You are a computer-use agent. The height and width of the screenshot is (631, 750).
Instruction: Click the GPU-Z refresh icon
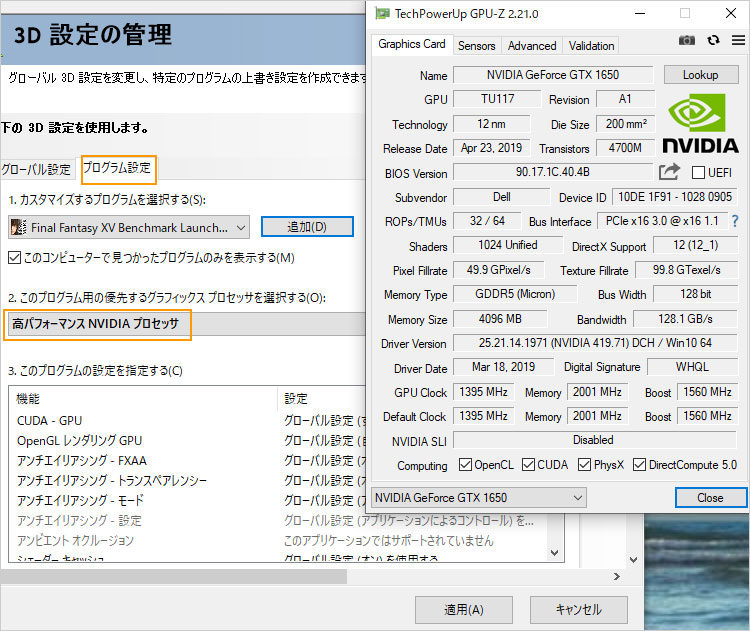click(x=713, y=40)
